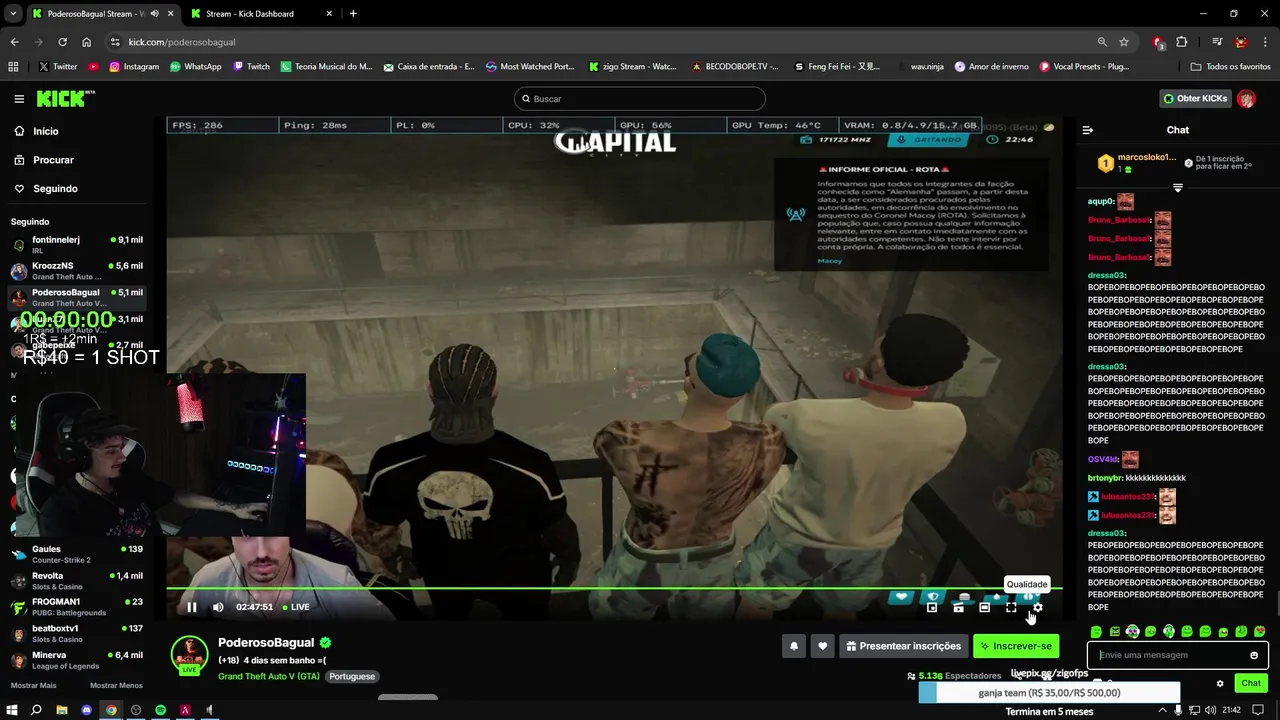Open the user profile avatar menu
The image size is (1280, 720).
[x=1246, y=99]
